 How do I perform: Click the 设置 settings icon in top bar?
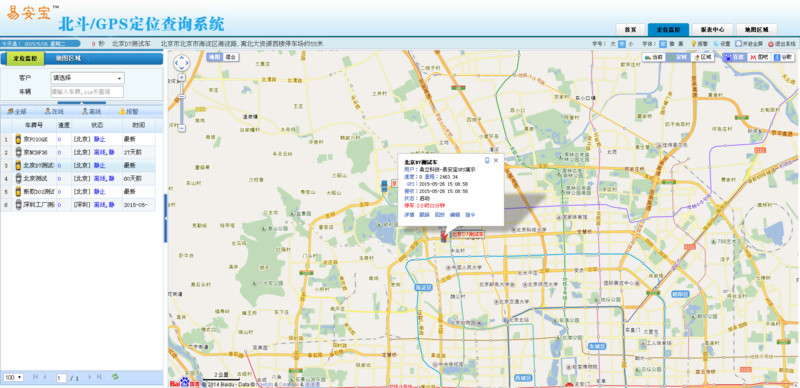point(716,44)
